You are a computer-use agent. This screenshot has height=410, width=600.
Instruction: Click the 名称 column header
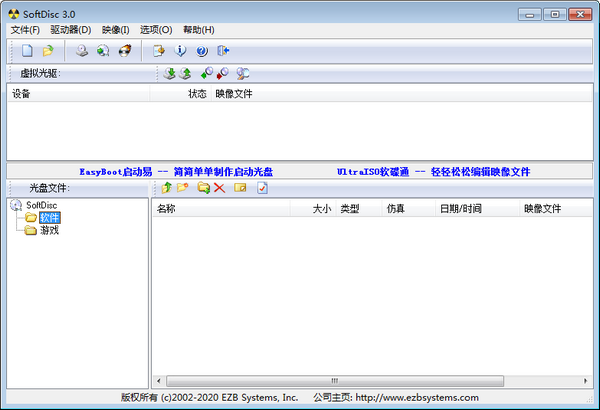coord(167,209)
